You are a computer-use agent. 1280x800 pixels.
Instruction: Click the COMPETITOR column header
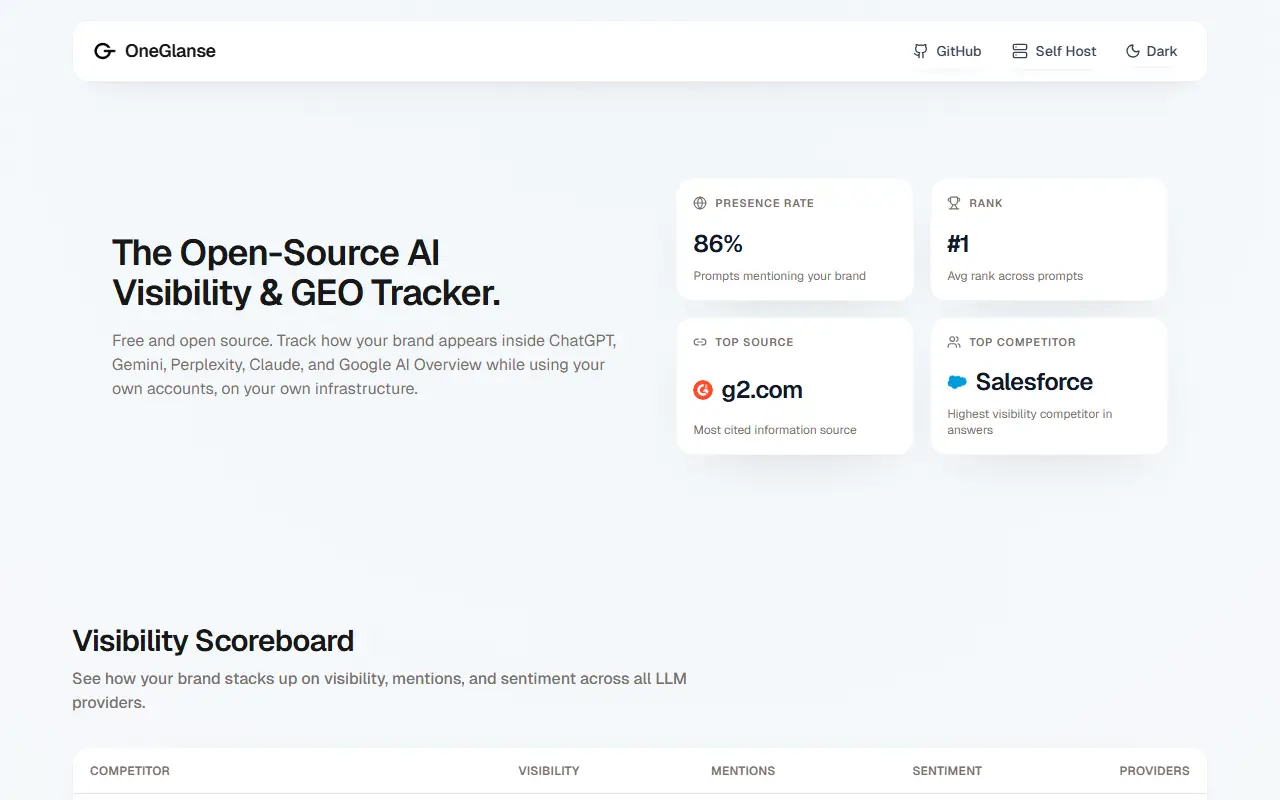click(x=130, y=771)
